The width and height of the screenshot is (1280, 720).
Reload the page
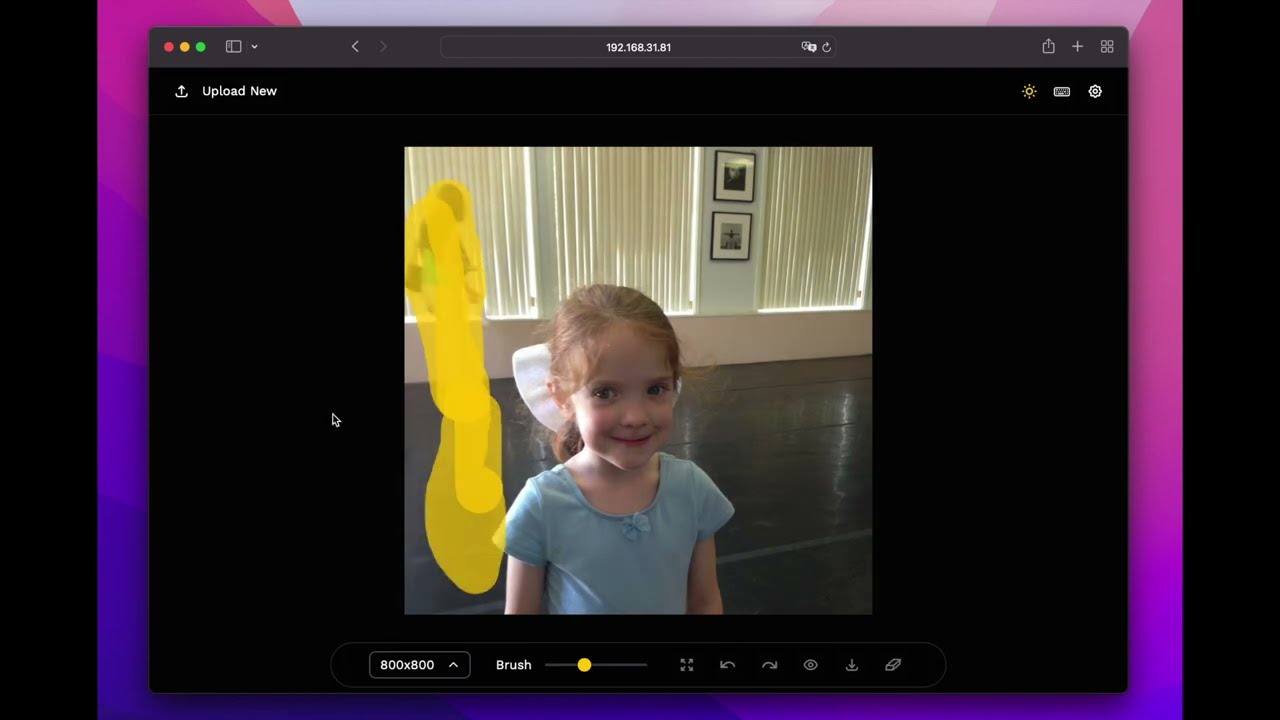826,47
